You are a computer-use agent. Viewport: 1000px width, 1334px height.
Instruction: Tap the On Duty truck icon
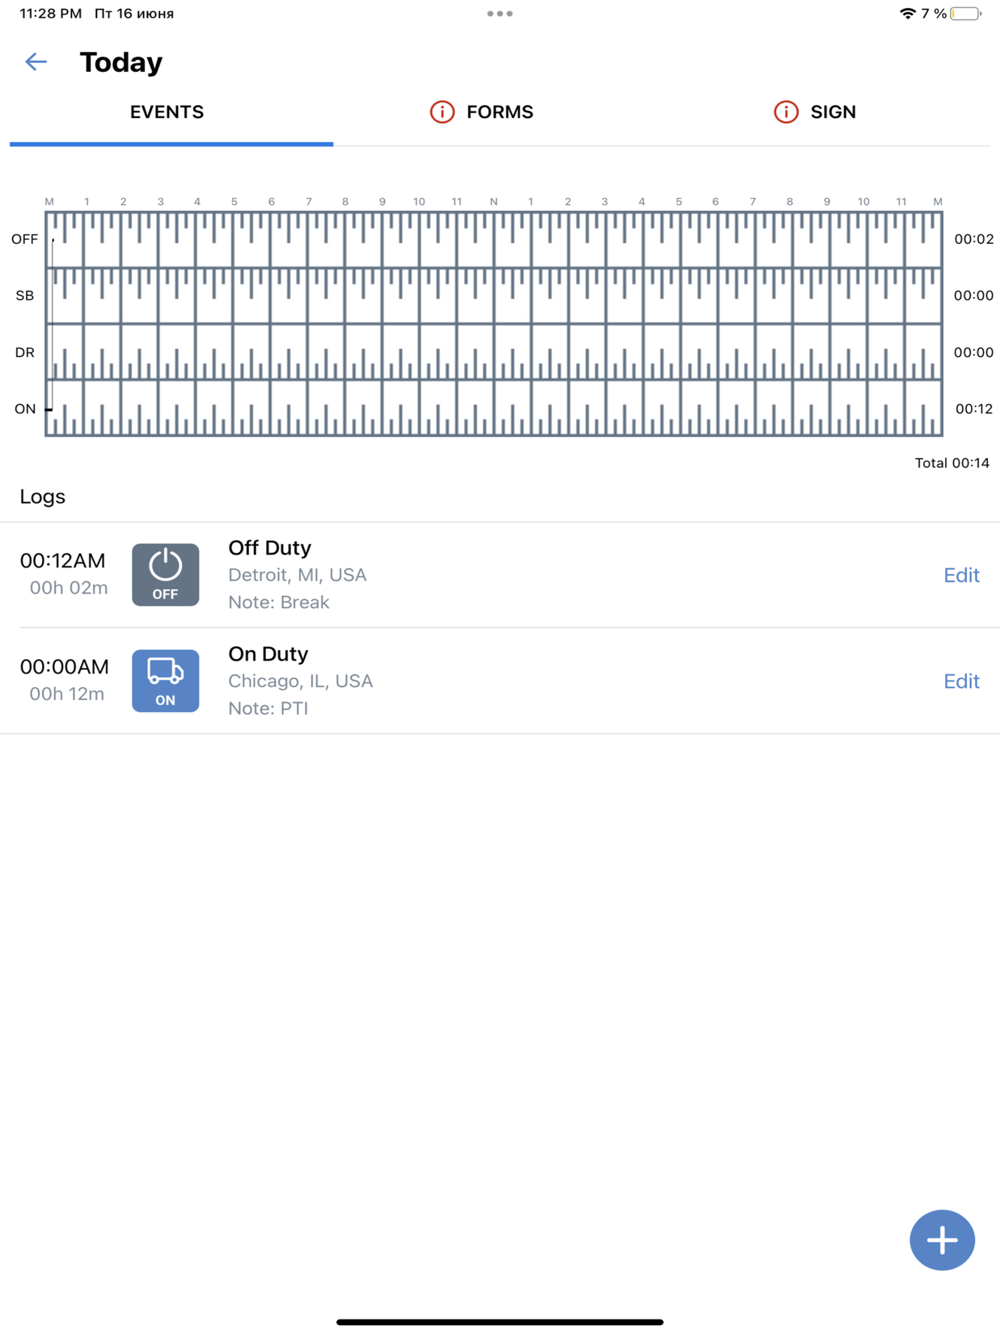pos(165,681)
